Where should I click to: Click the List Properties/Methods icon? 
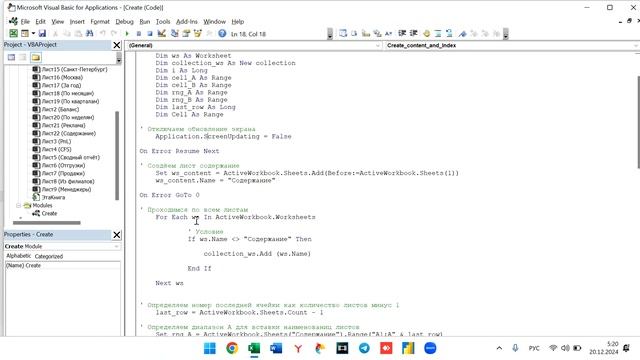343,33
